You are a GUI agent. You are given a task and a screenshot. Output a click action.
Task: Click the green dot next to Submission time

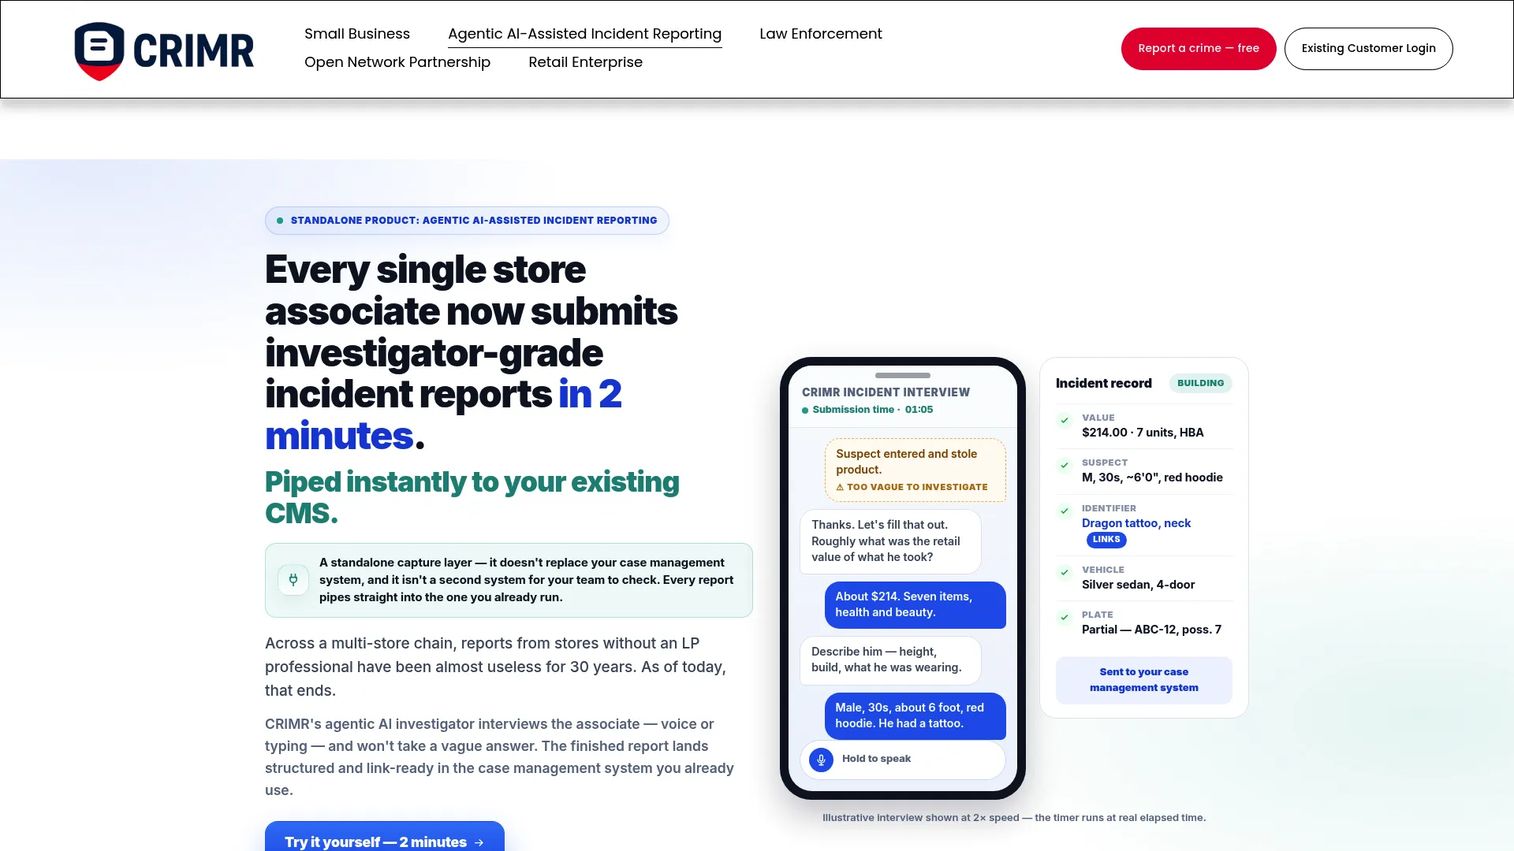tap(805, 410)
